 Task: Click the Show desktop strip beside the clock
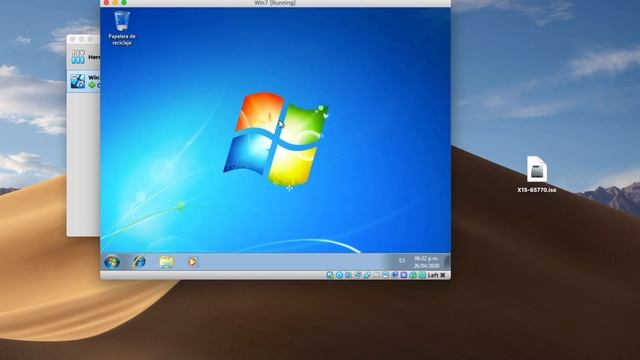coord(447,262)
